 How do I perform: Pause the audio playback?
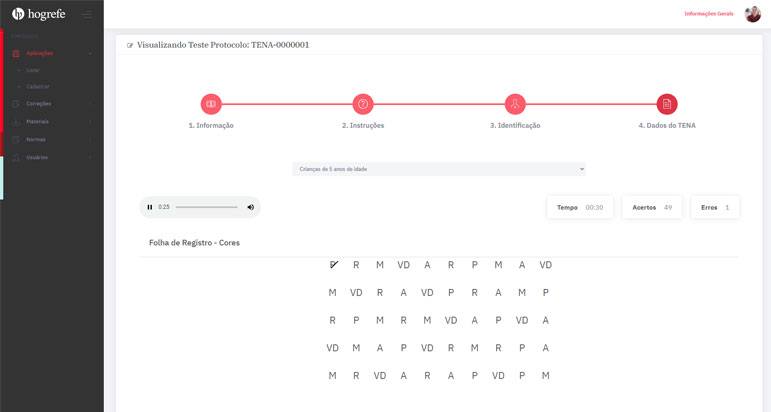coord(150,207)
